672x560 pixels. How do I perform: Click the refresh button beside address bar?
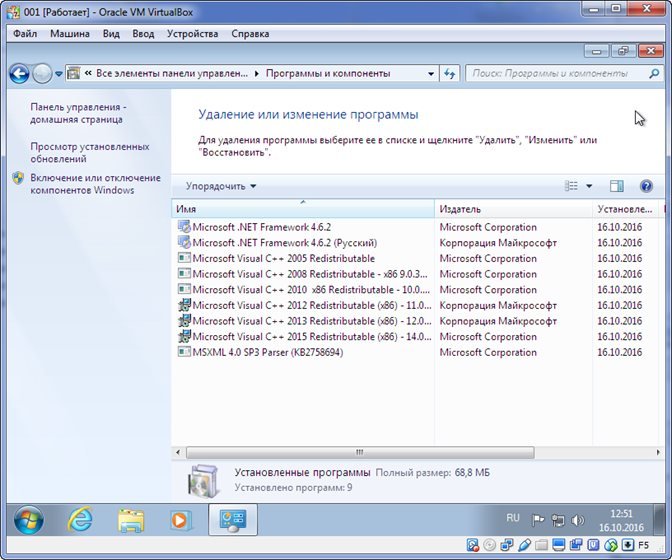click(x=449, y=74)
